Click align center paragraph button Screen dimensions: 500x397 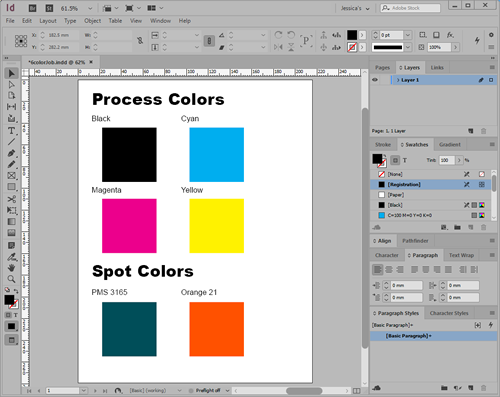[389, 269]
